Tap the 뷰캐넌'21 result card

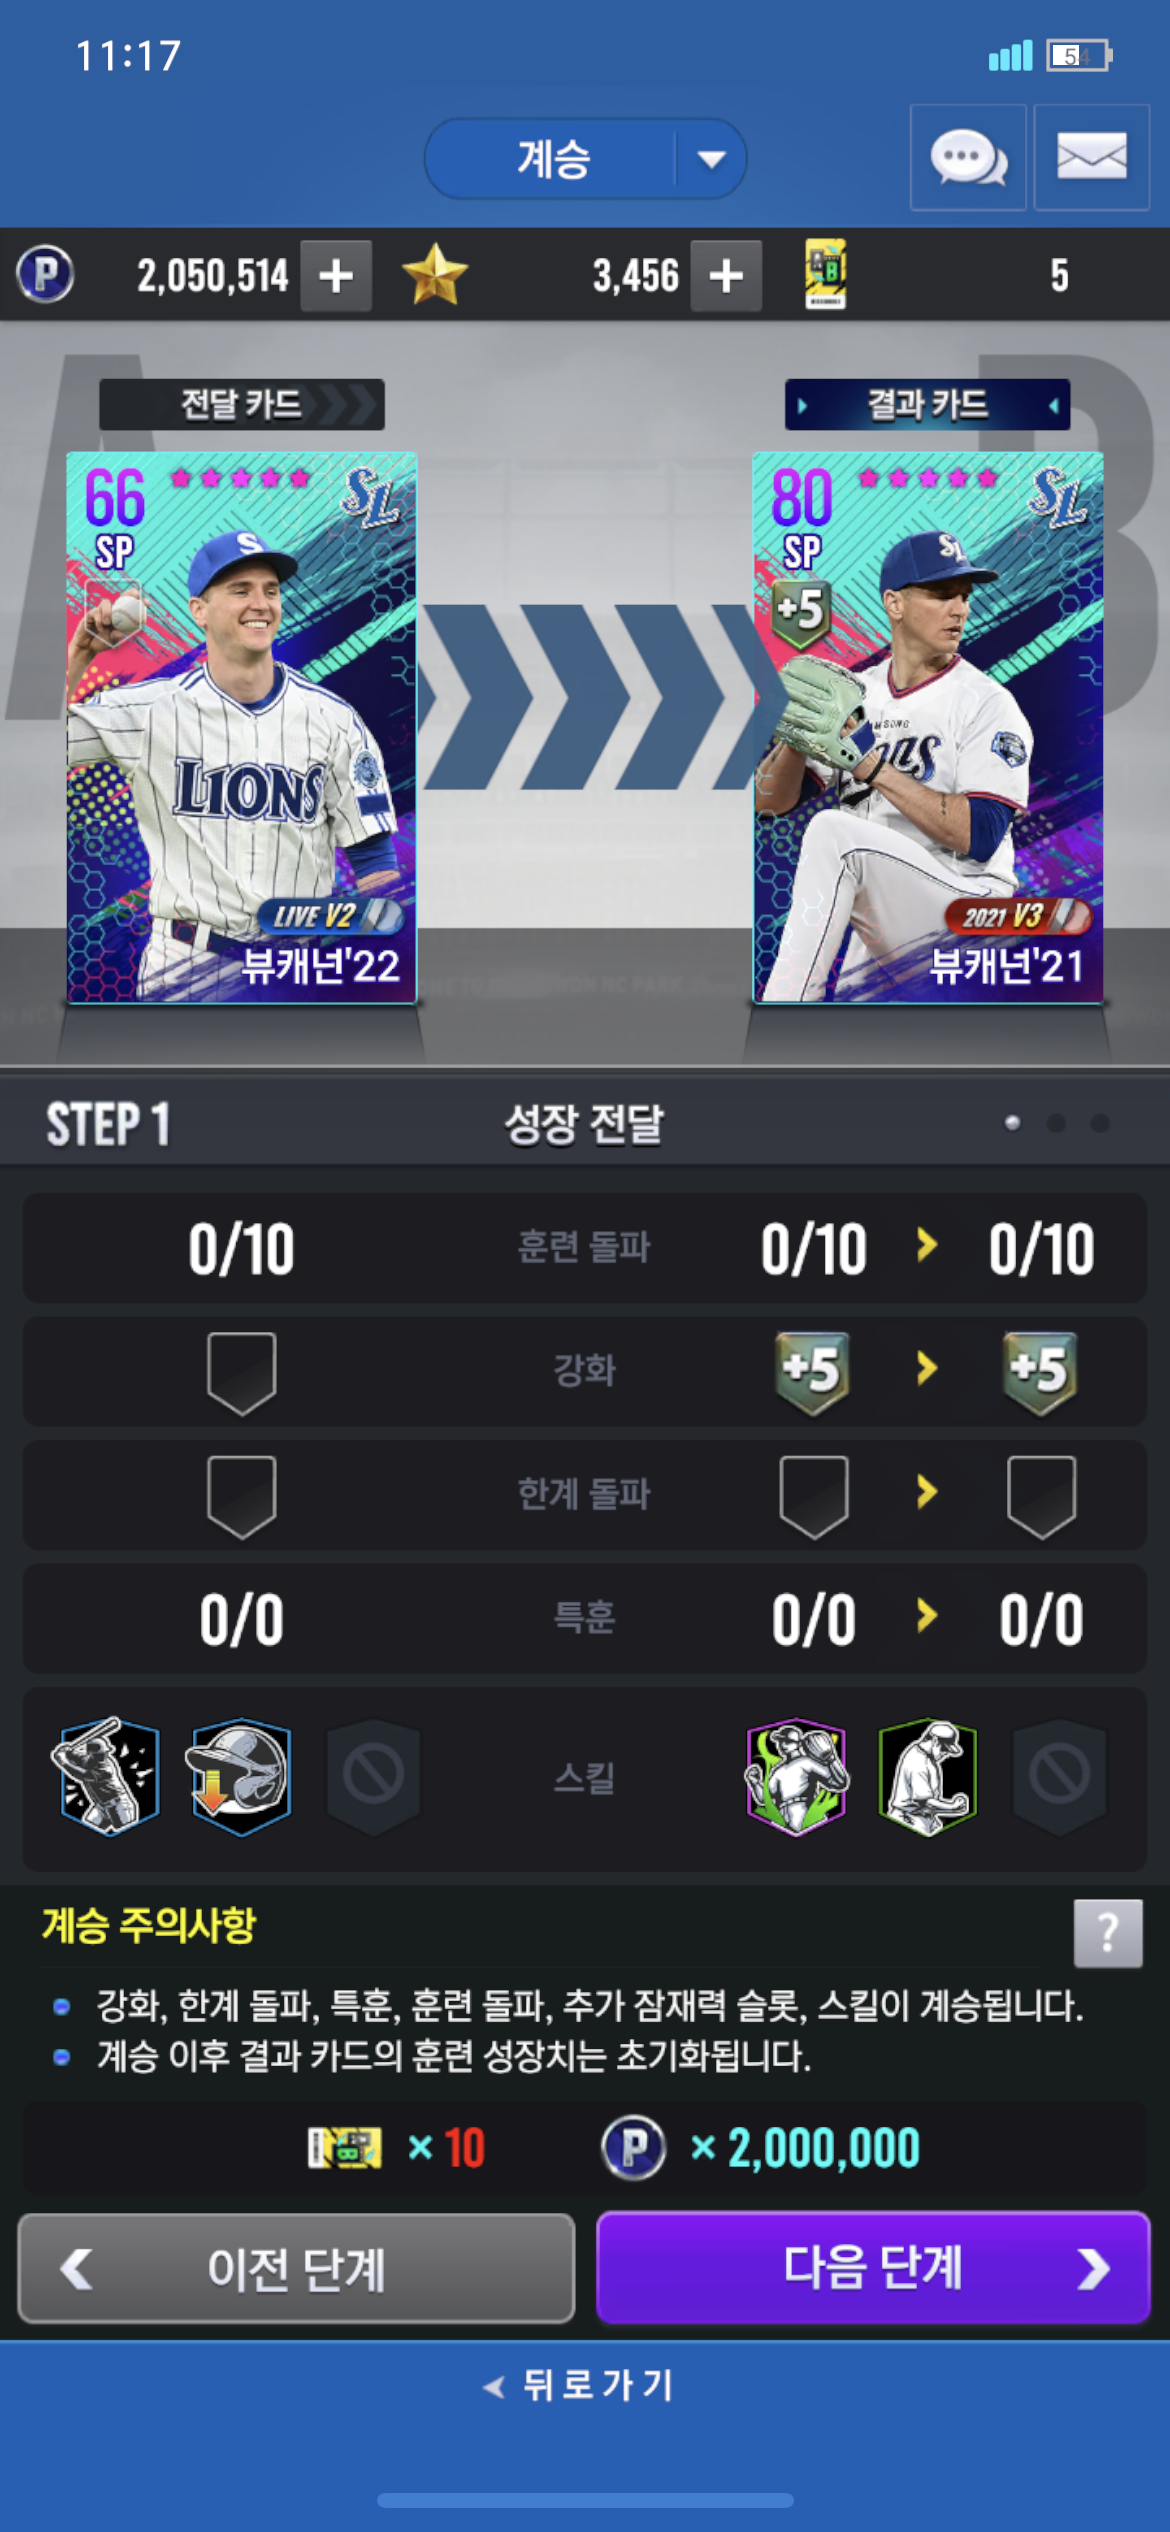tap(928, 727)
